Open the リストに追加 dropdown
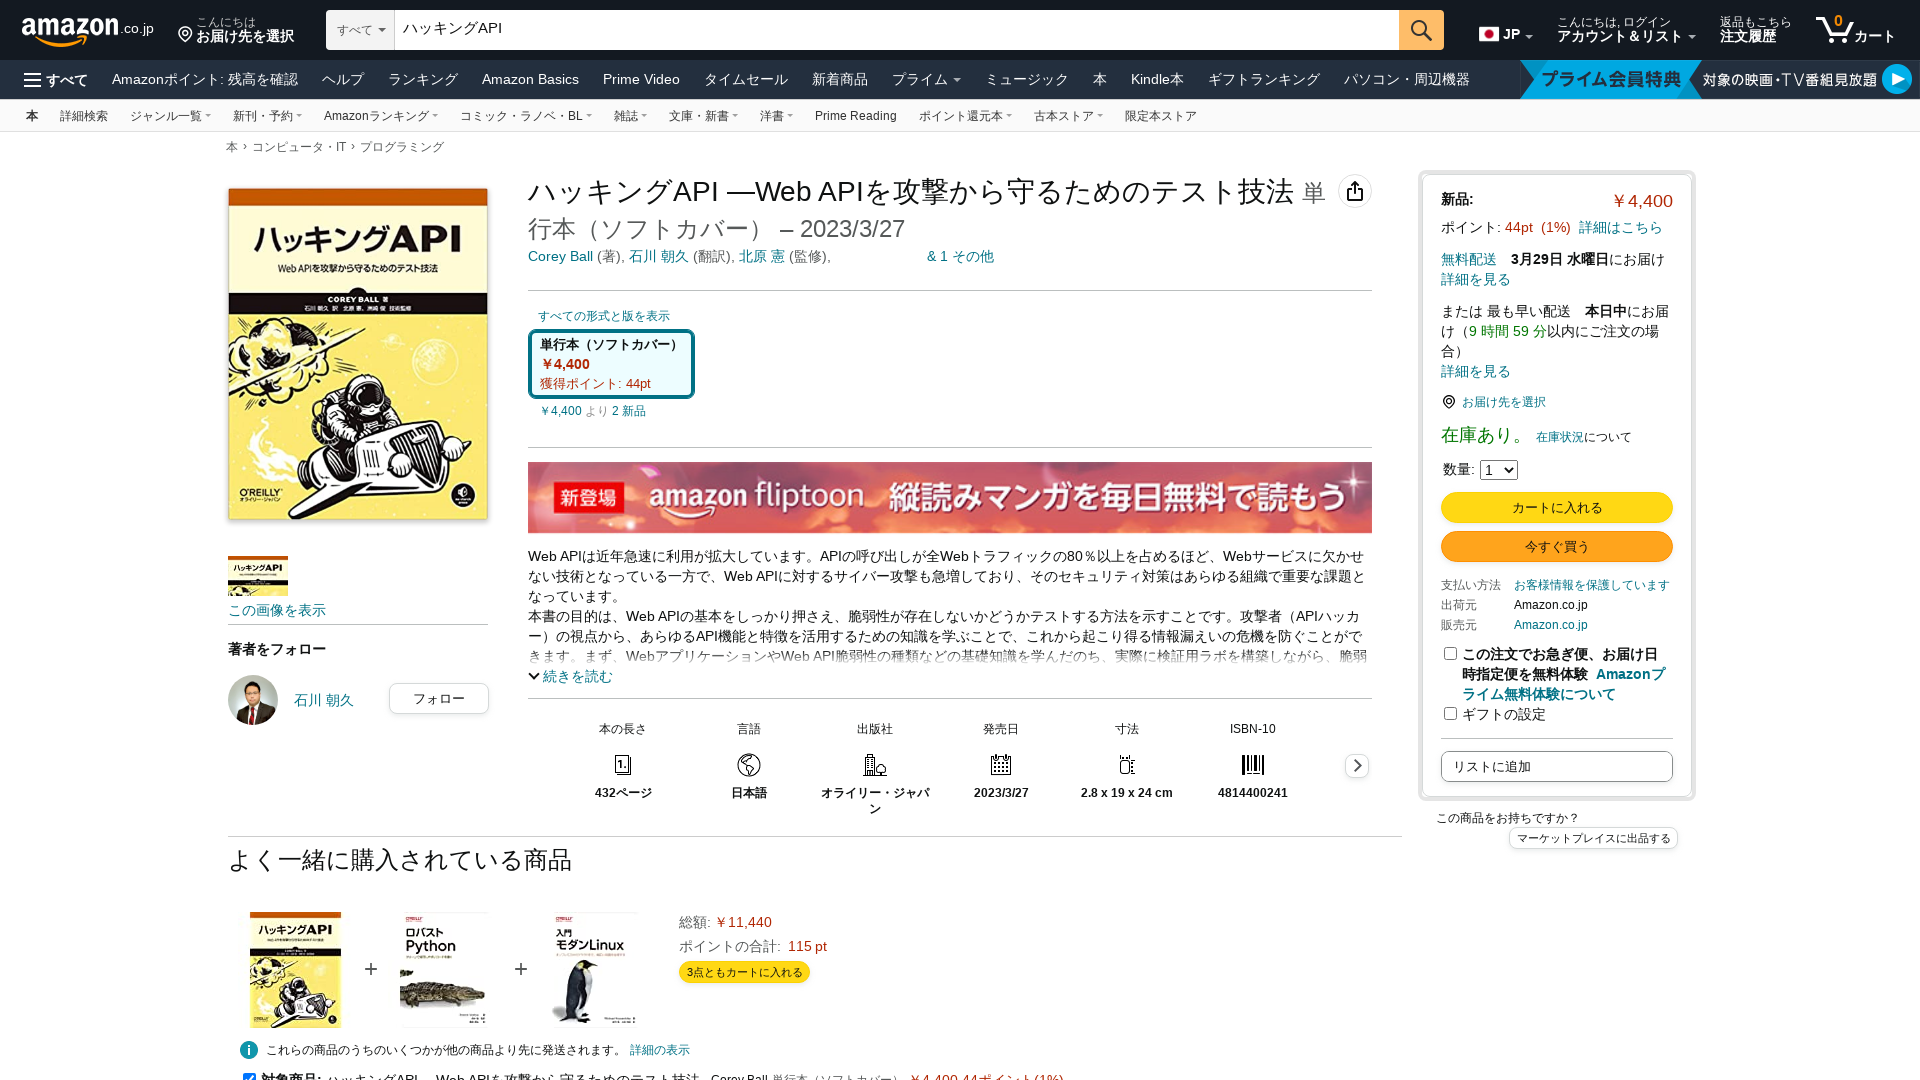The height and width of the screenshot is (1080, 1920). point(1556,767)
